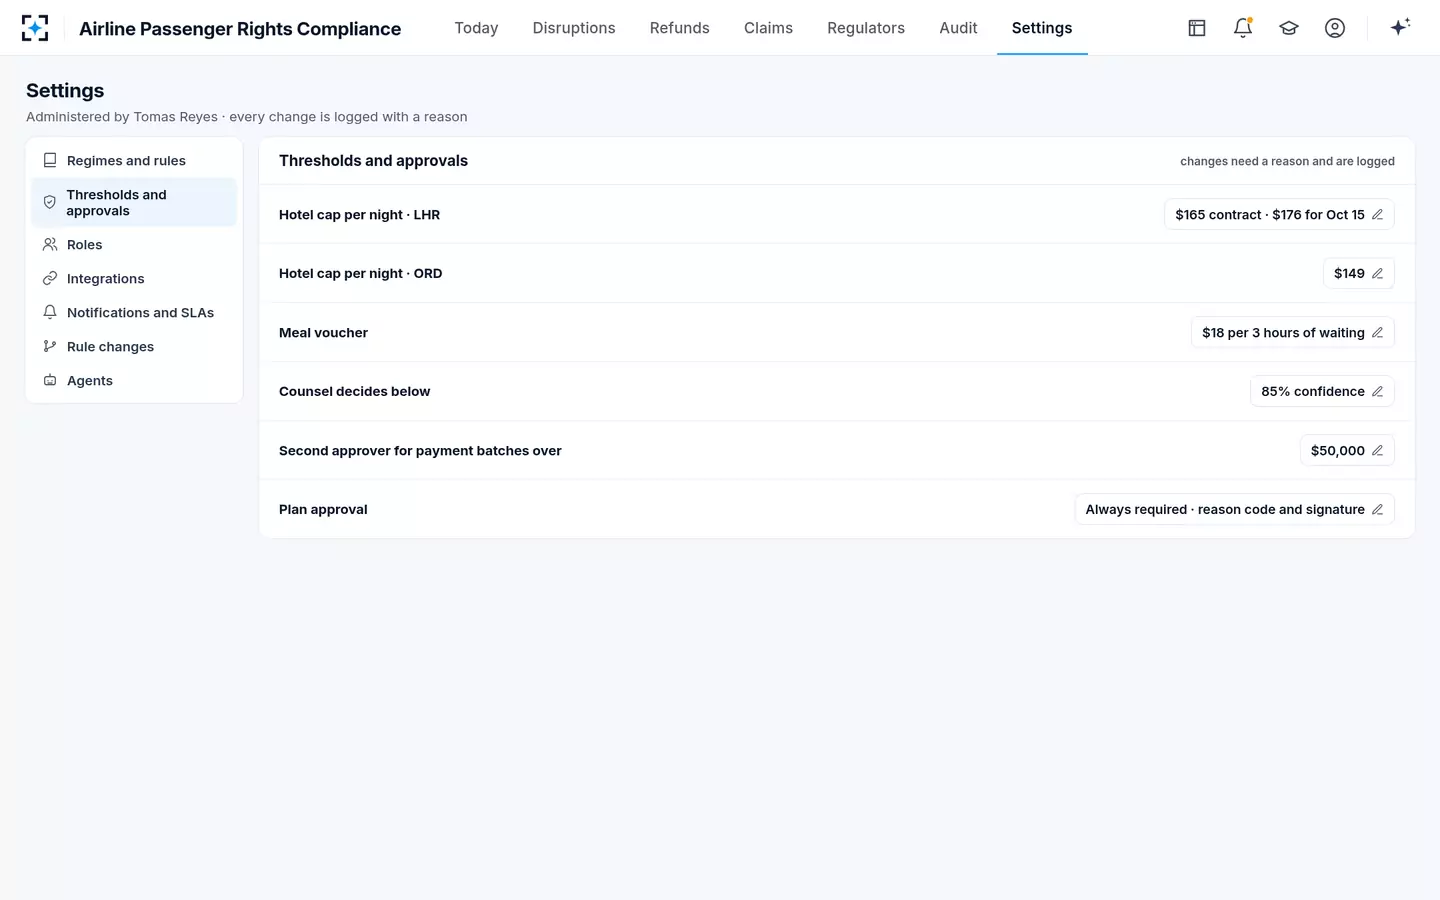Click the bell icon beside Notifications and SLAs

[x=50, y=312]
